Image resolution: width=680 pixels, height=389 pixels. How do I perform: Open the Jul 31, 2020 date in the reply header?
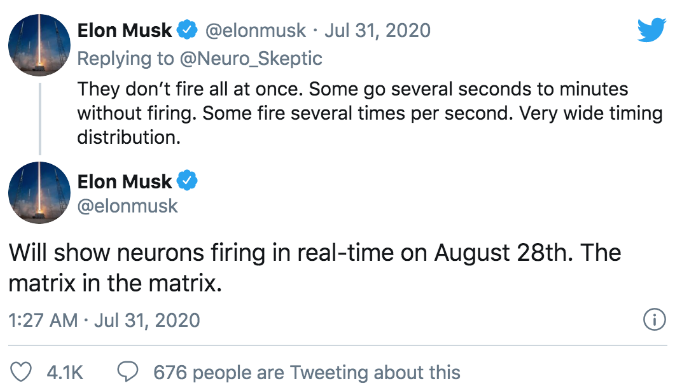(x=377, y=30)
